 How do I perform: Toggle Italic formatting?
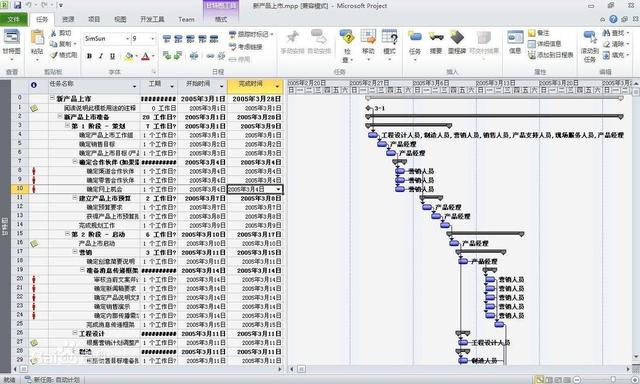pos(101,56)
